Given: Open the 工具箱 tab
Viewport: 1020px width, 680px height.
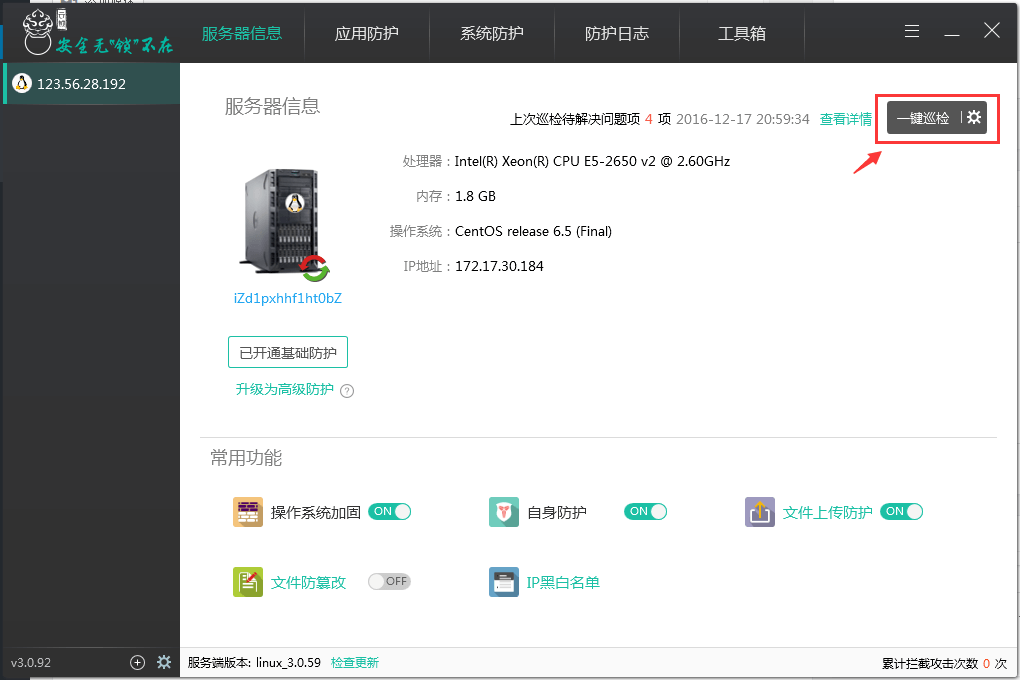Looking at the screenshot, I should [x=742, y=31].
